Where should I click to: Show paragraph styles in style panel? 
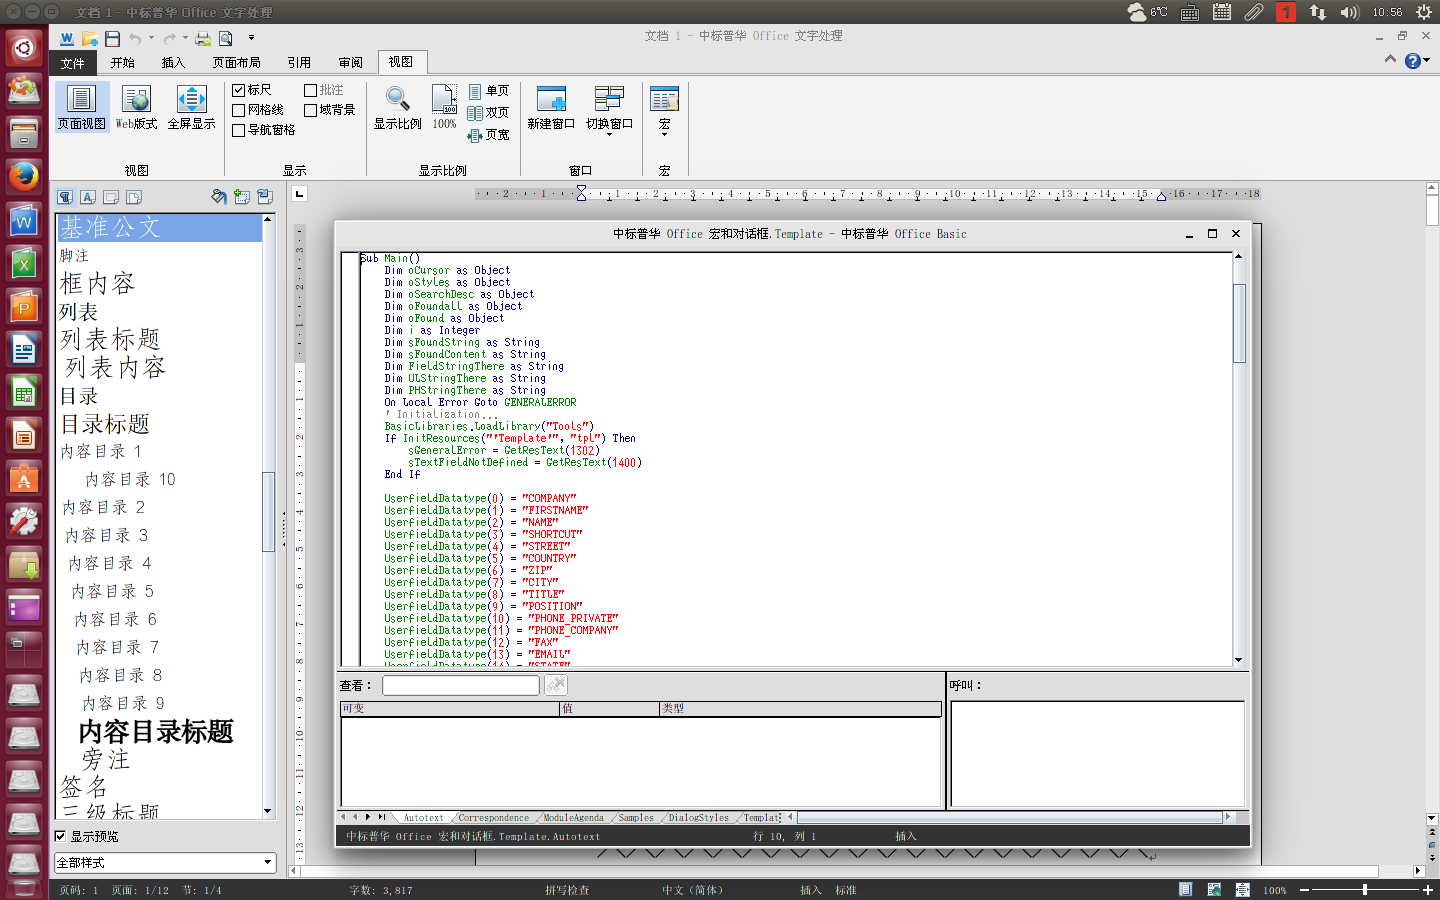65,197
